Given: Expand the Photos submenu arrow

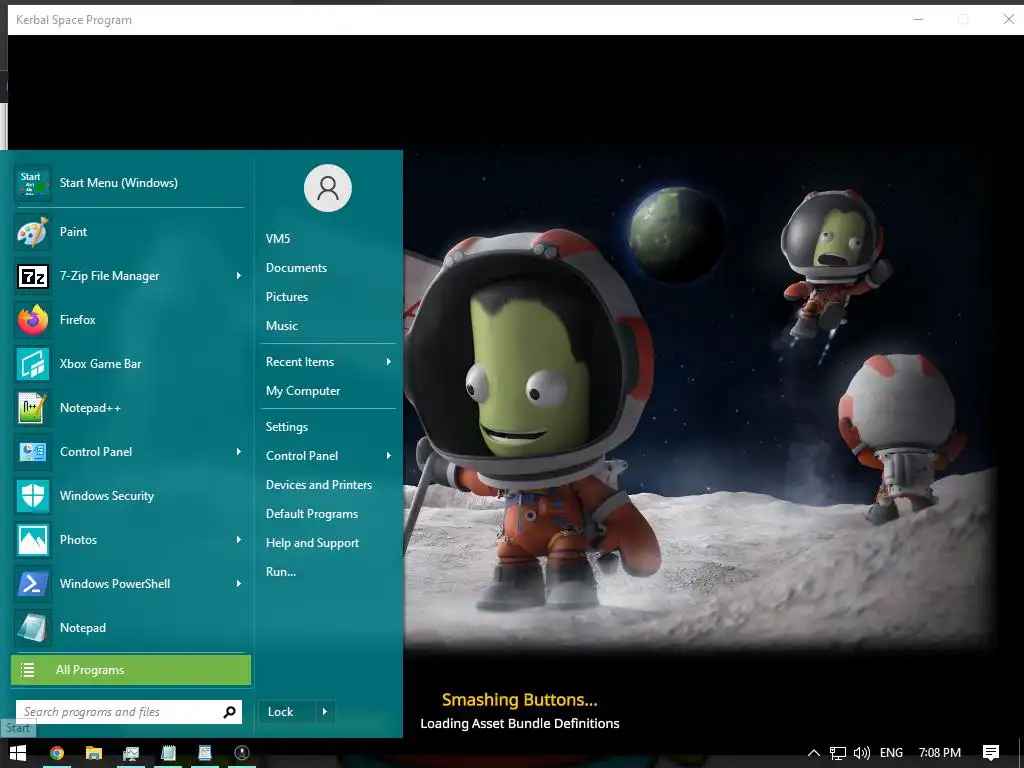Looking at the screenshot, I should click(238, 539).
